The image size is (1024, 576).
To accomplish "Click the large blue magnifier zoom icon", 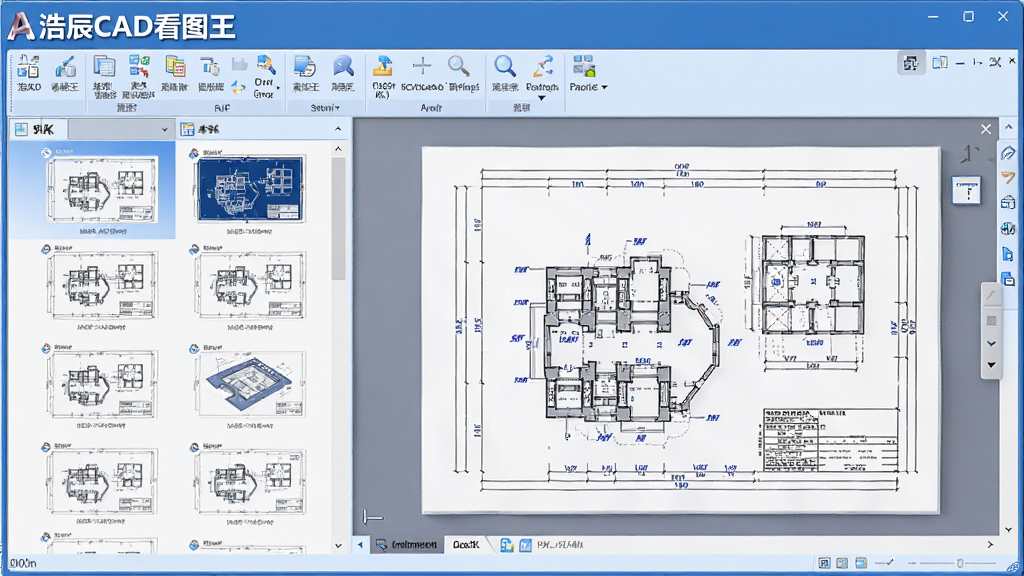I will (505, 67).
